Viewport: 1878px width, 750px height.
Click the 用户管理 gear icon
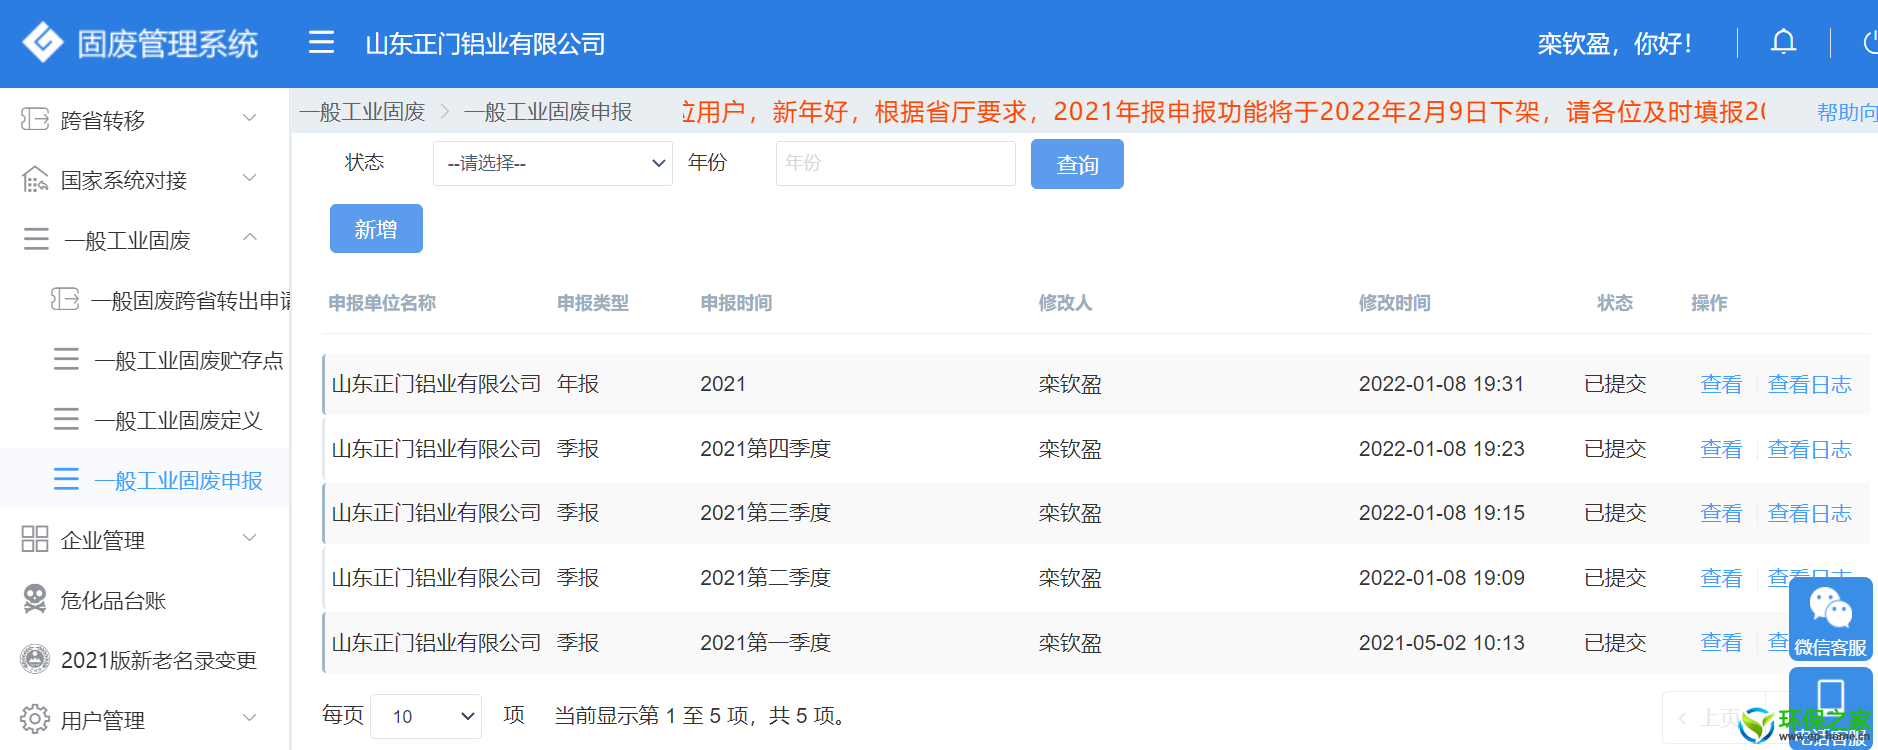coord(35,718)
